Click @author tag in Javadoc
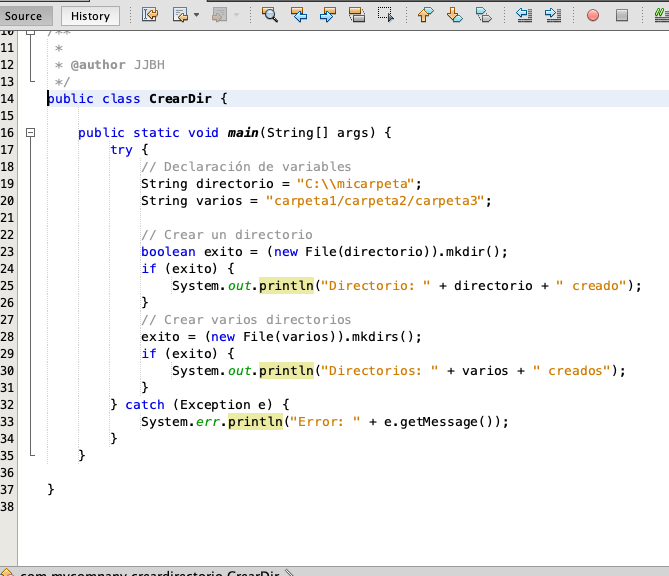This screenshot has height=576, width=669. pyautogui.click(x=98, y=65)
